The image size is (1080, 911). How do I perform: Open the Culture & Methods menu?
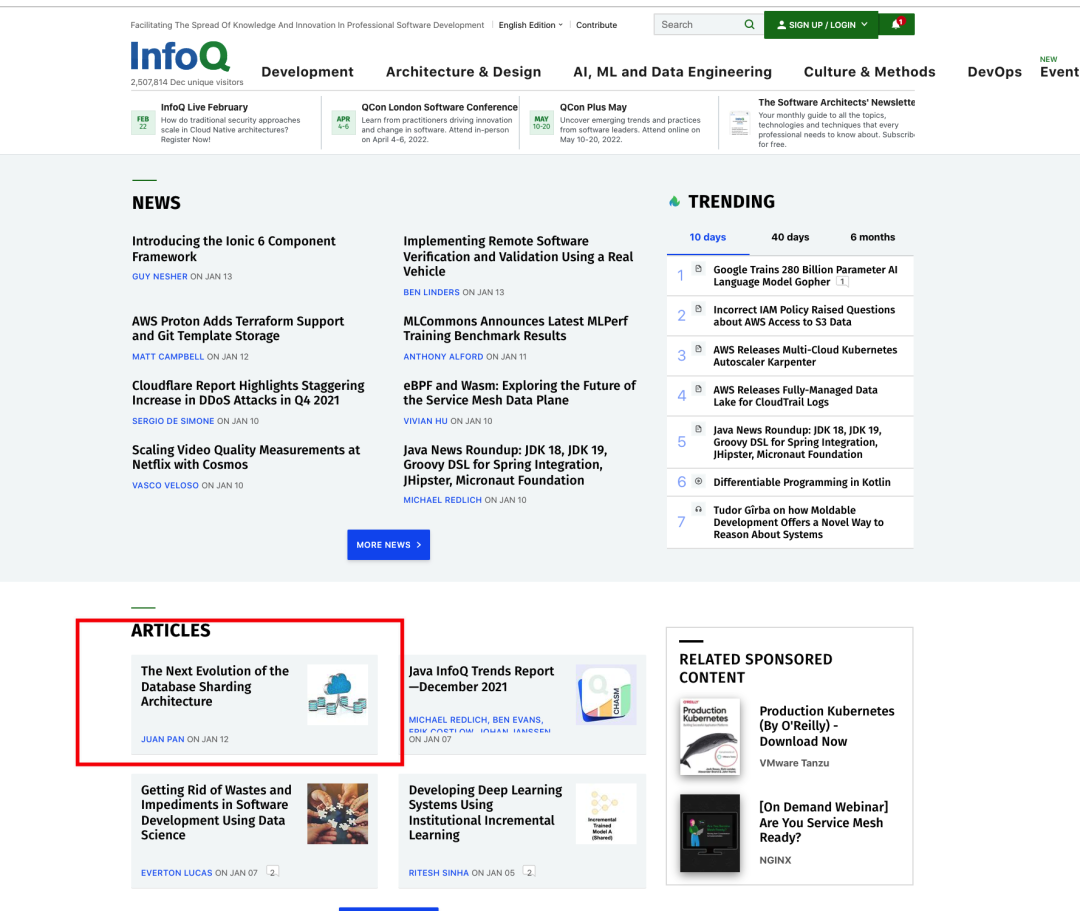(869, 72)
